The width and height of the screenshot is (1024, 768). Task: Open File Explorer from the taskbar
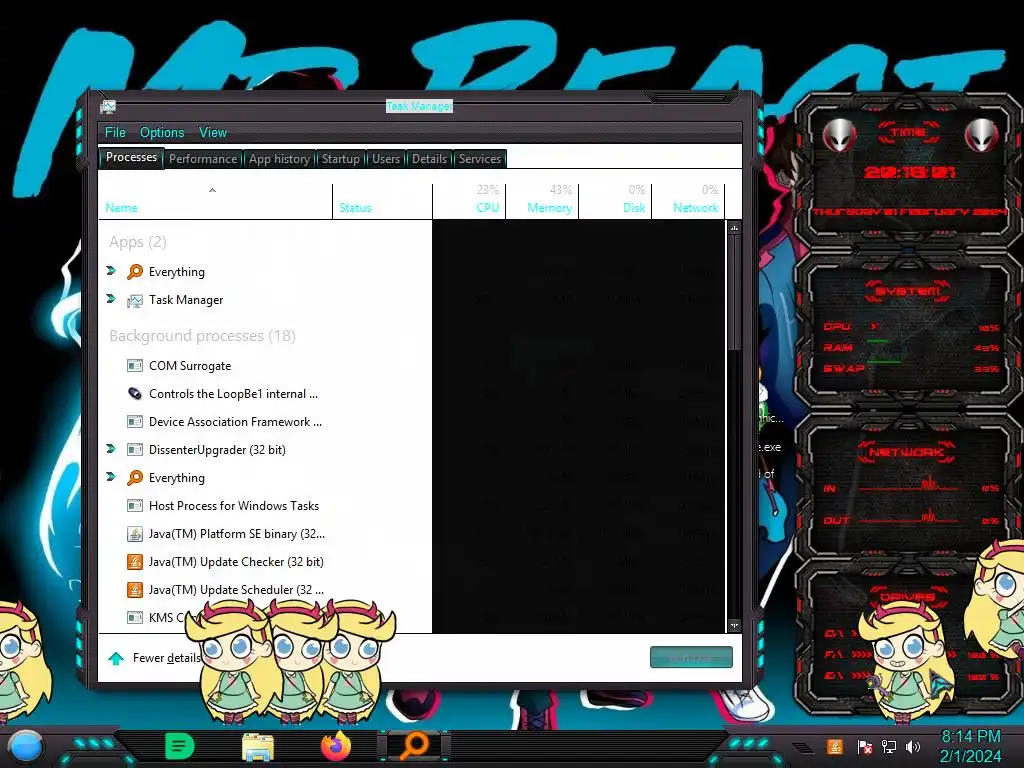258,747
